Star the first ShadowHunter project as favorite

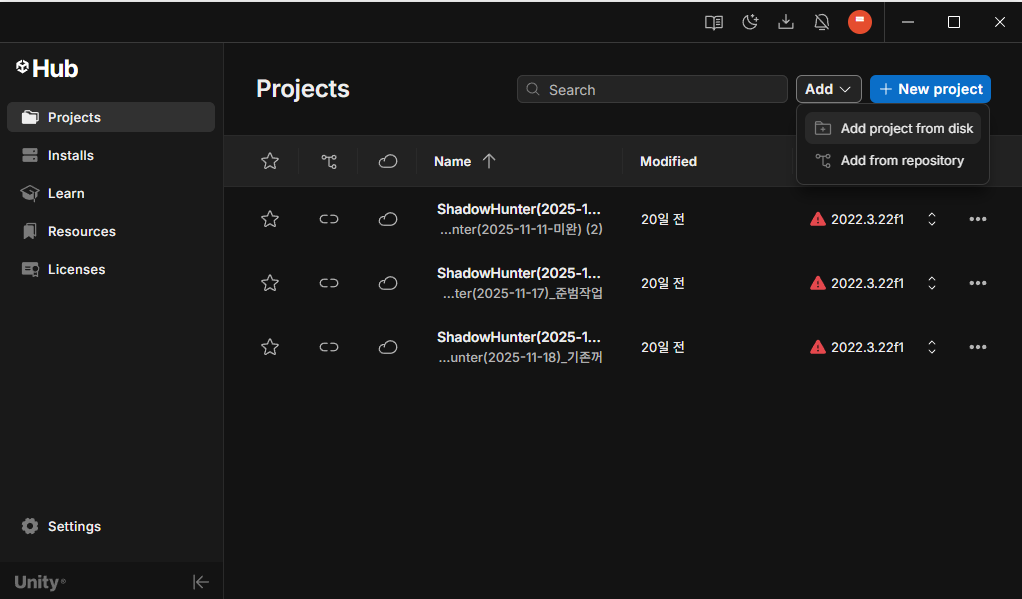270,219
